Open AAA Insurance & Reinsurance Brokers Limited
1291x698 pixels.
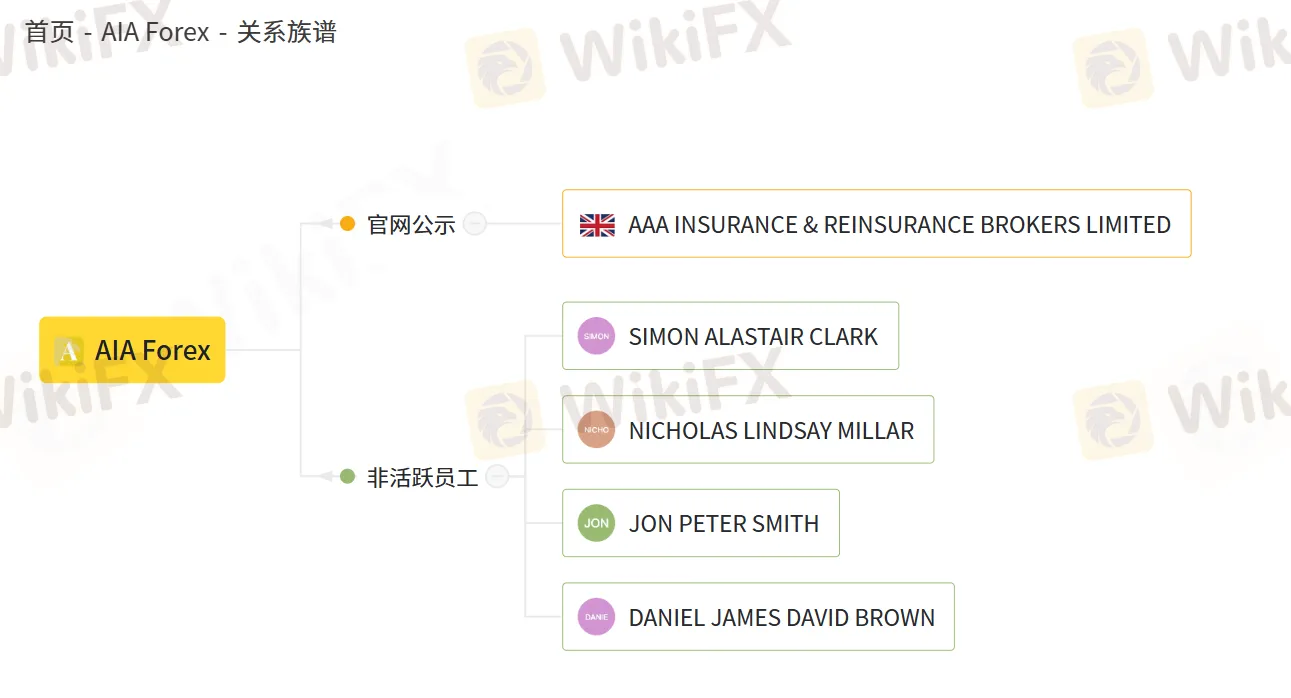click(x=898, y=225)
